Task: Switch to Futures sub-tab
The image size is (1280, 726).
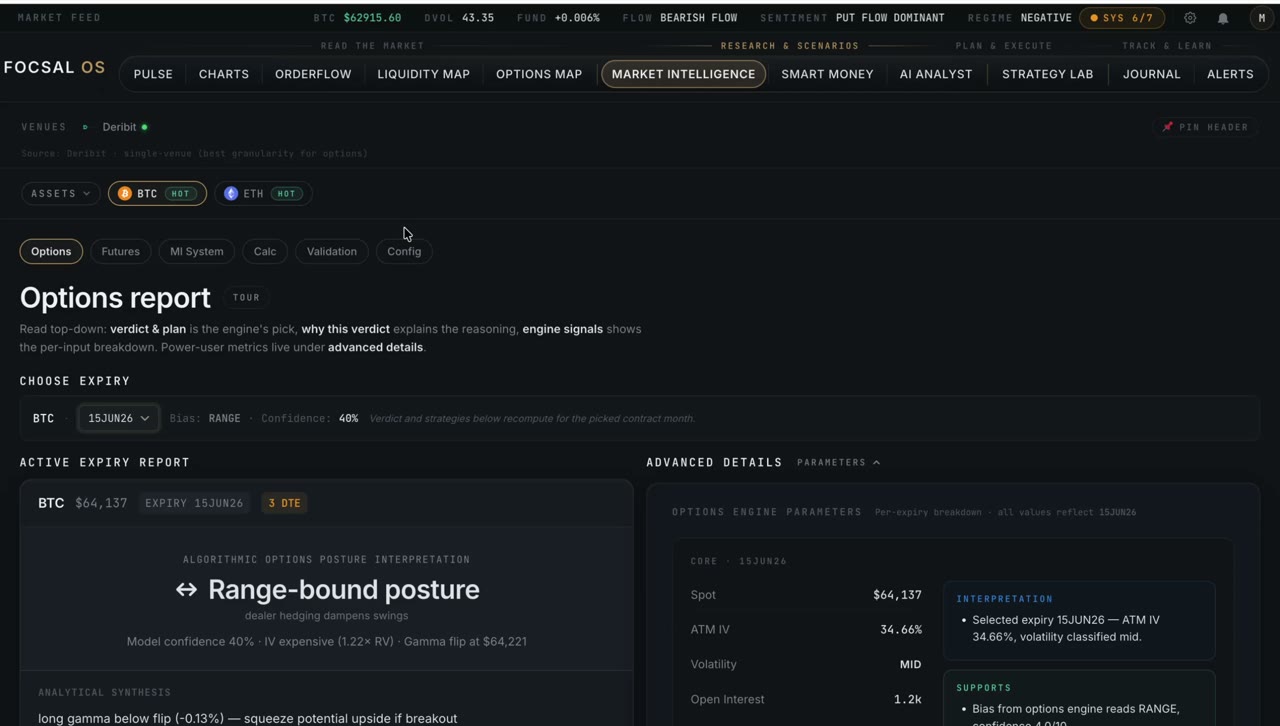Action: tap(121, 251)
